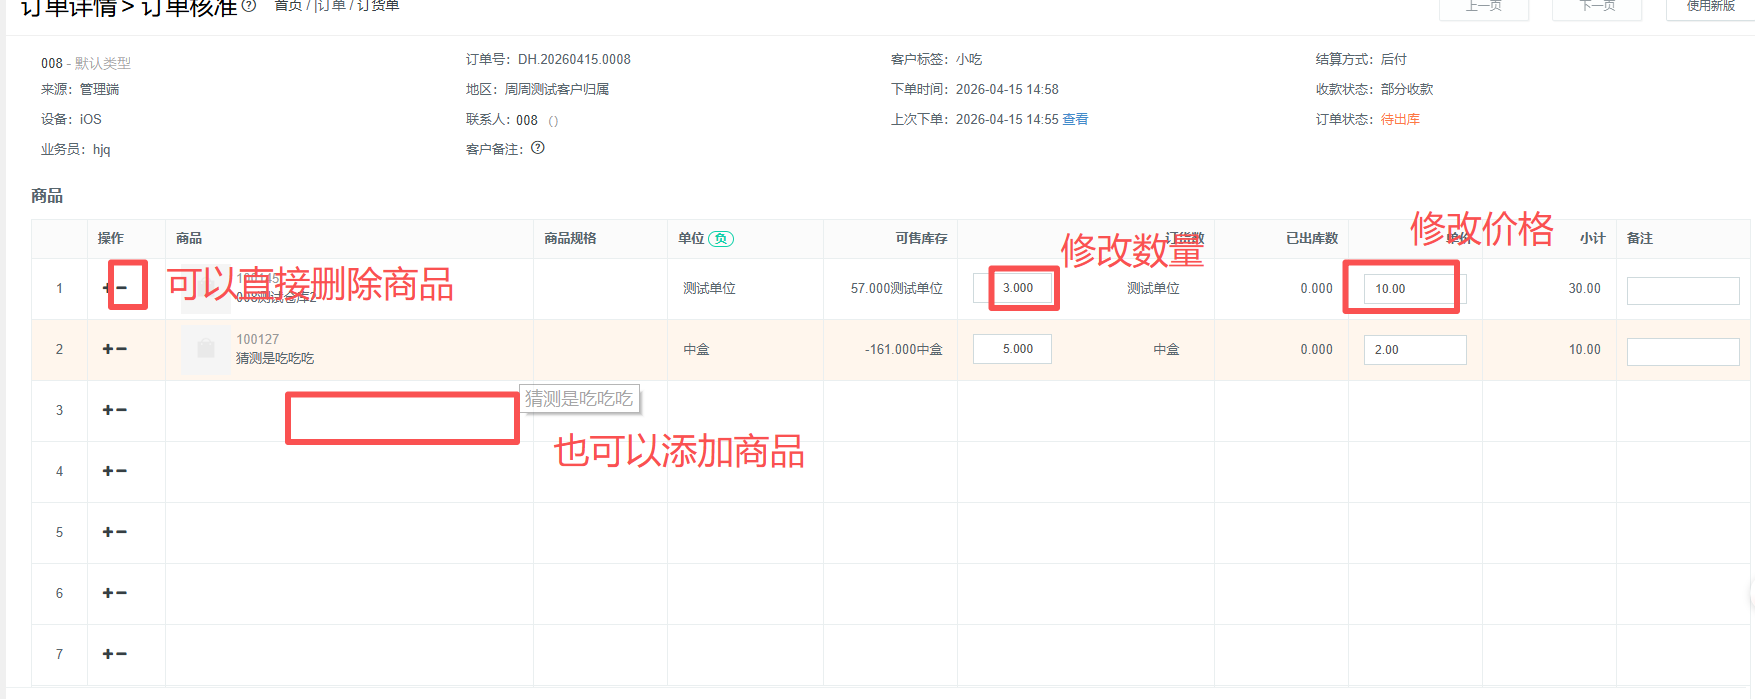Screen dimensions: 1755x699
Task: Open 查看 link for last order time
Action: click(1075, 119)
